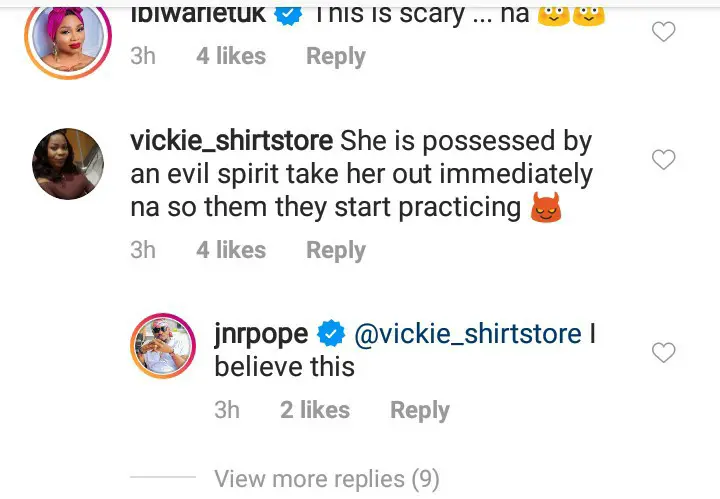Open jnrpope's profile picture story
720x499 pixels.
click(163, 346)
